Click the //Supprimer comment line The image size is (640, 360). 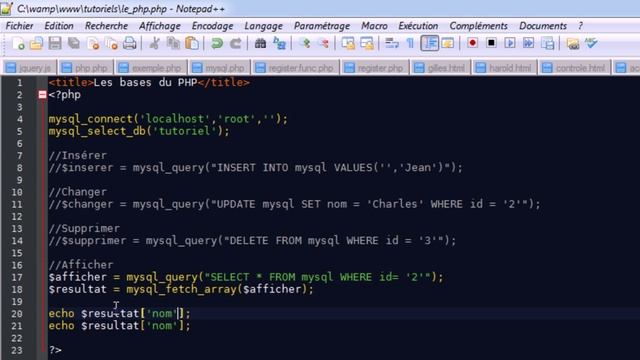(x=84, y=229)
